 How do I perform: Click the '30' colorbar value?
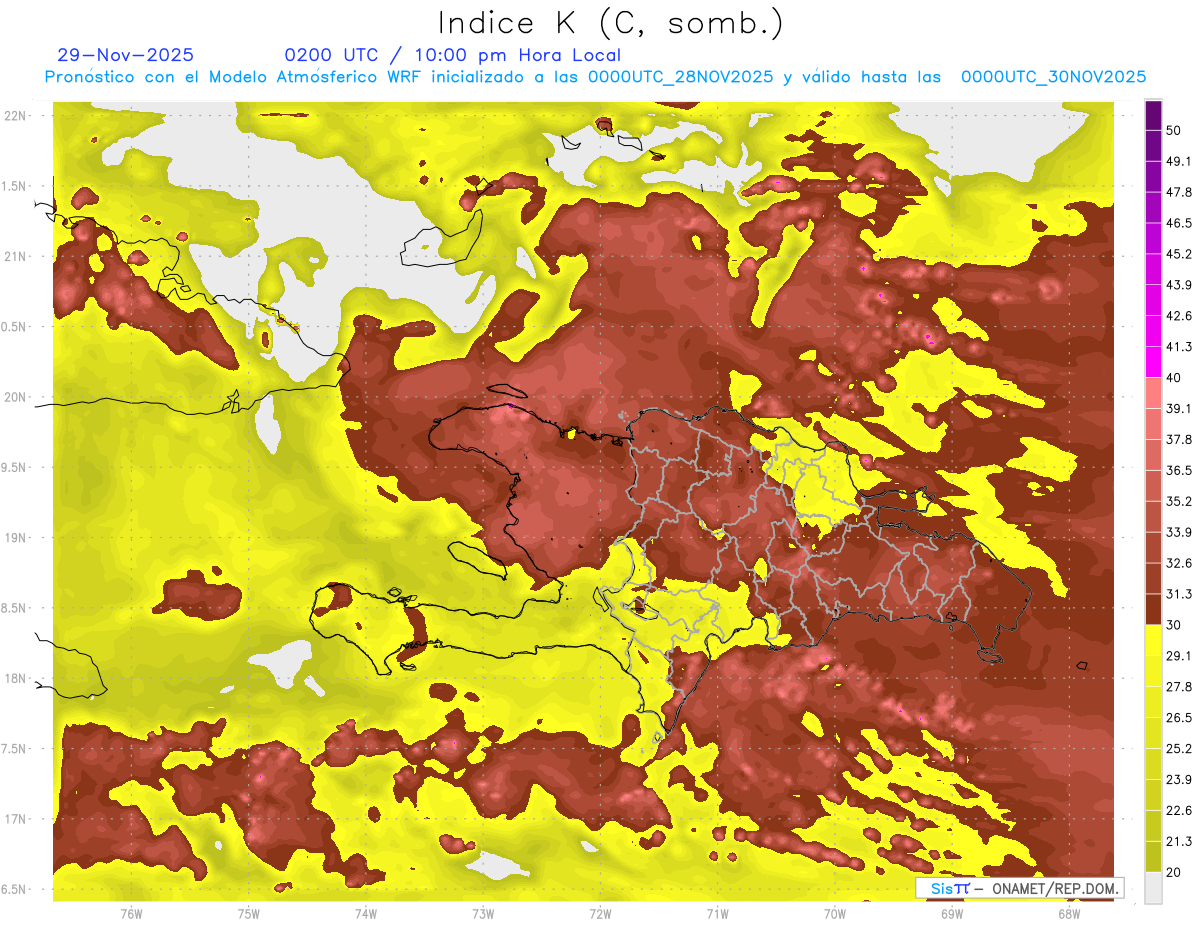pyautogui.click(x=1174, y=625)
